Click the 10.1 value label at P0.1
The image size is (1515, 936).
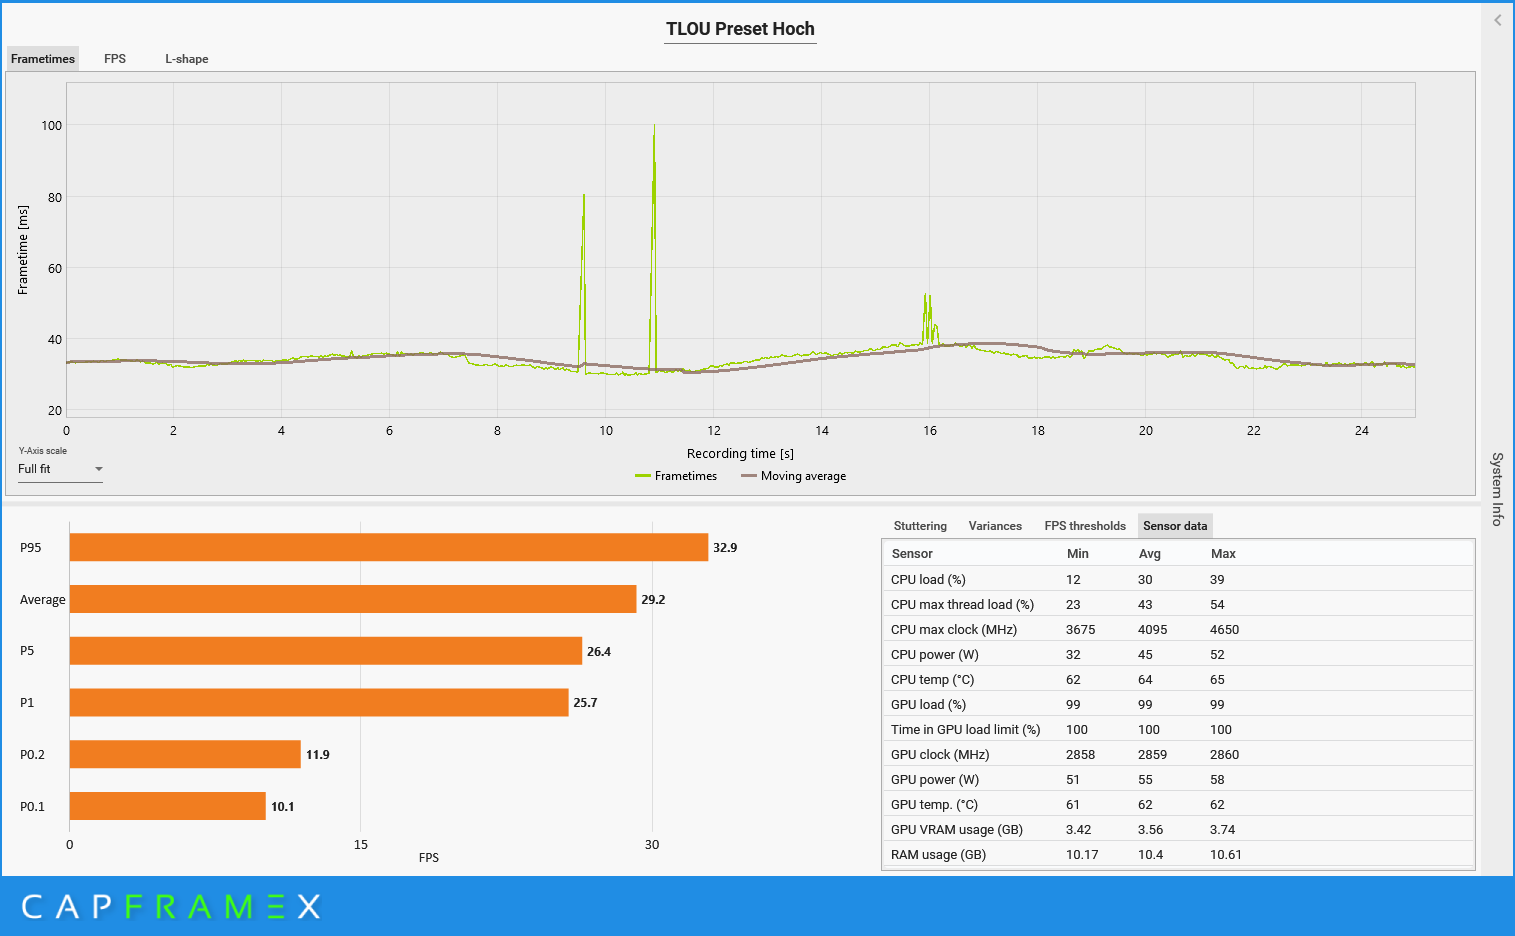tap(283, 807)
